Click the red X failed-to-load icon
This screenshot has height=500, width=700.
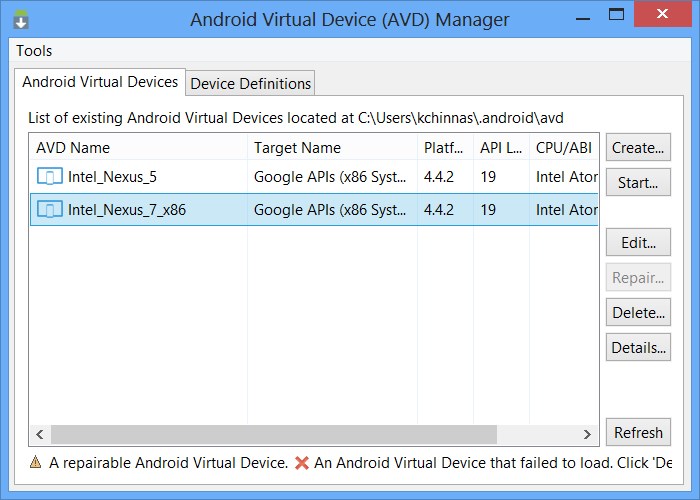(301, 463)
